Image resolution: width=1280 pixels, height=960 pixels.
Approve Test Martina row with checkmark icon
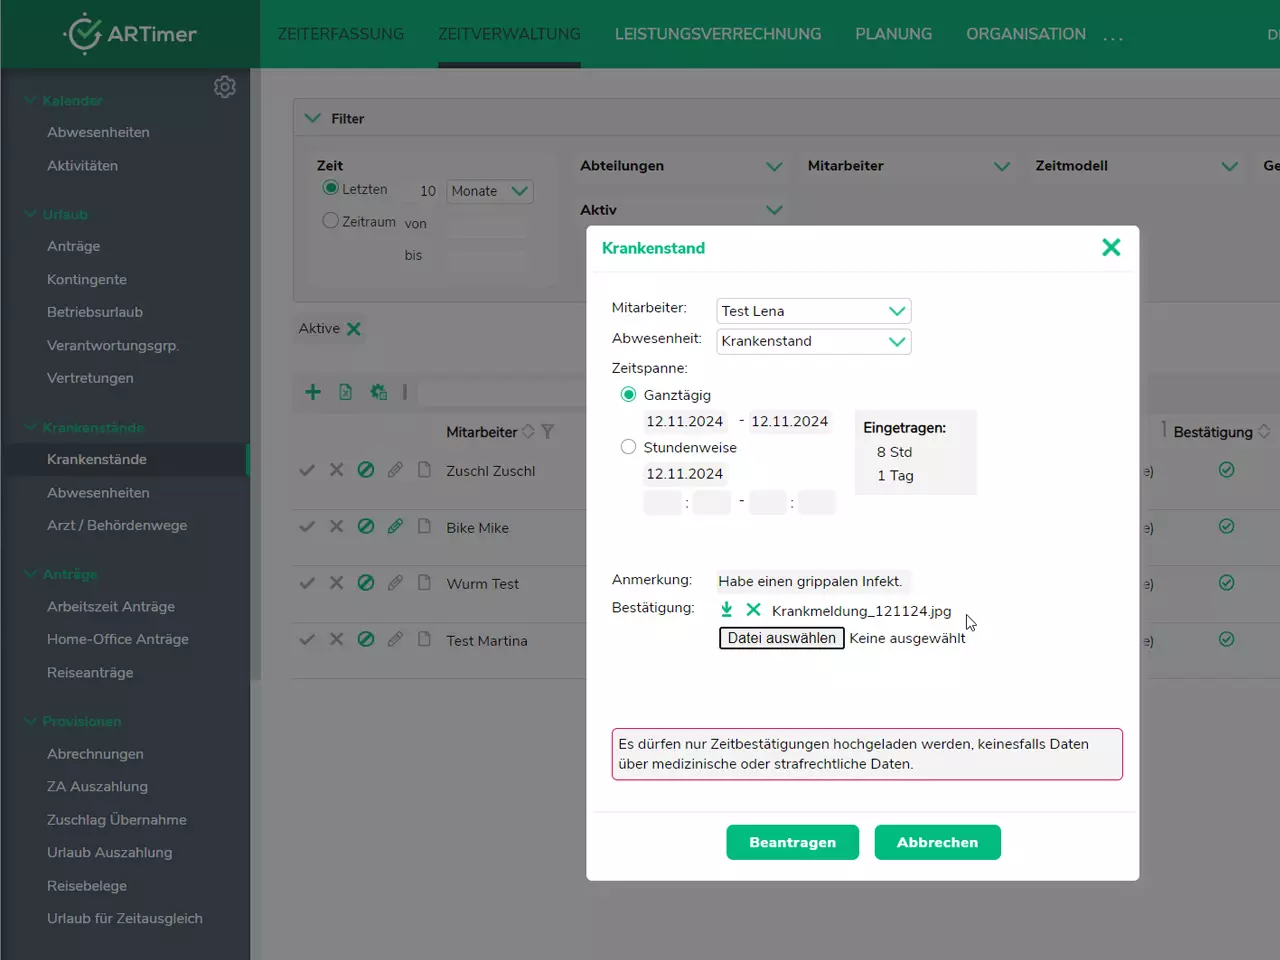(x=307, y=640)
